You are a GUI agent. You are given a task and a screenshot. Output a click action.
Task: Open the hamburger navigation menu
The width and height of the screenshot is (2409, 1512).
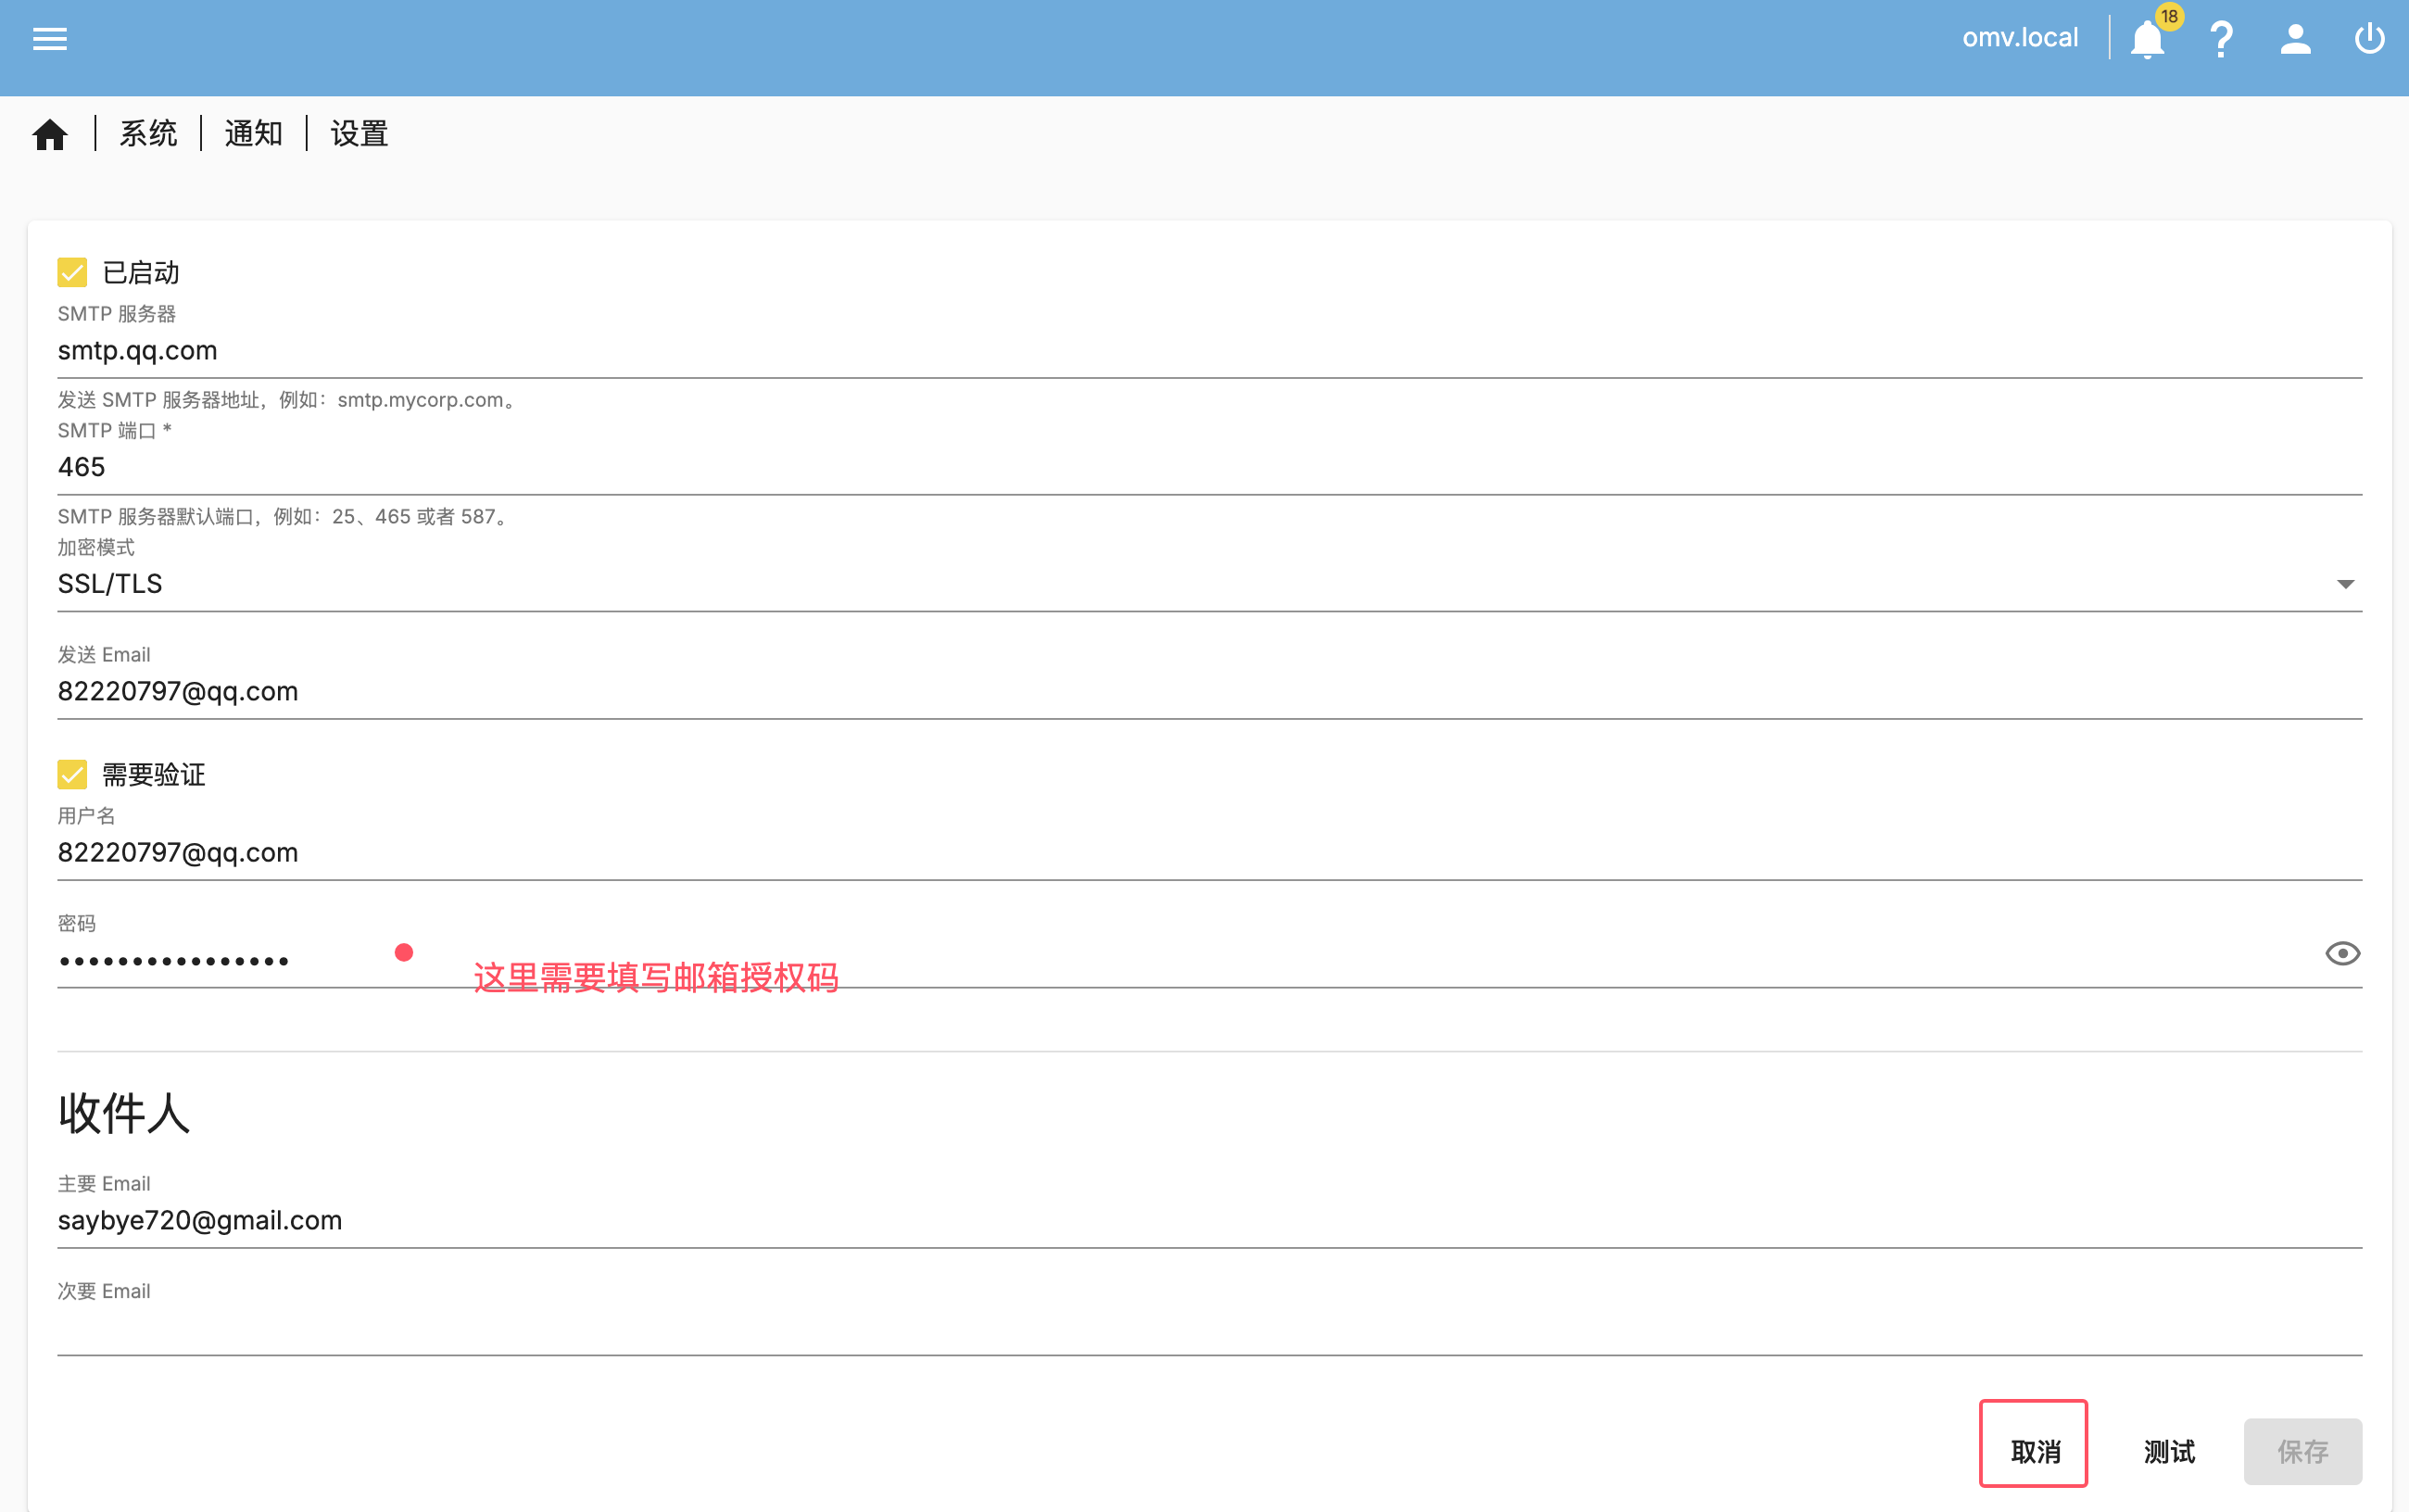pyautogui.click(x=49, y=39)
